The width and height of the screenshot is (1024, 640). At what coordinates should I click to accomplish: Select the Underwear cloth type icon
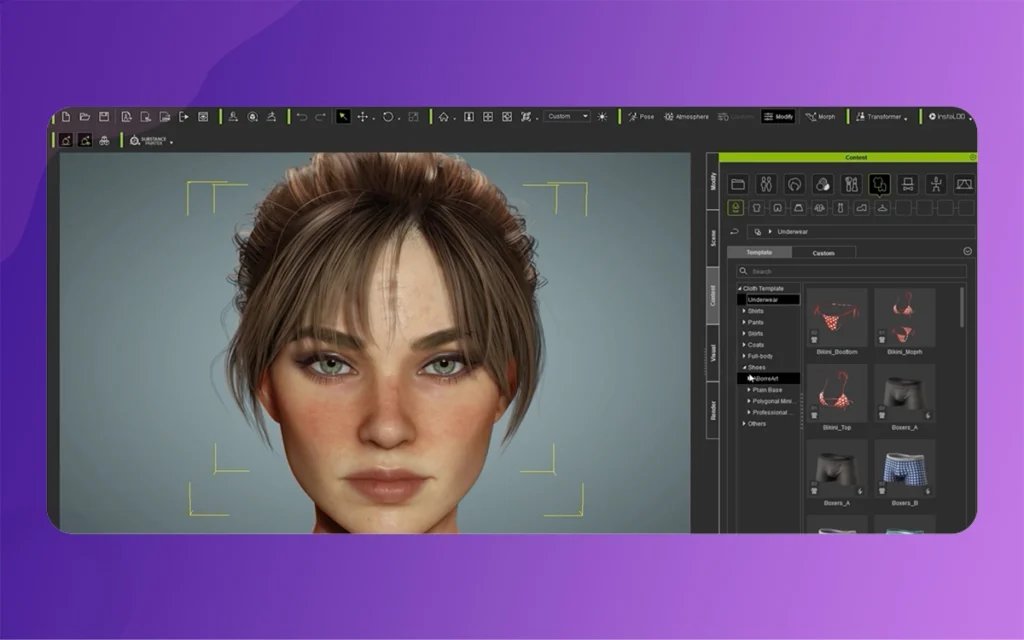coord(735,208)
